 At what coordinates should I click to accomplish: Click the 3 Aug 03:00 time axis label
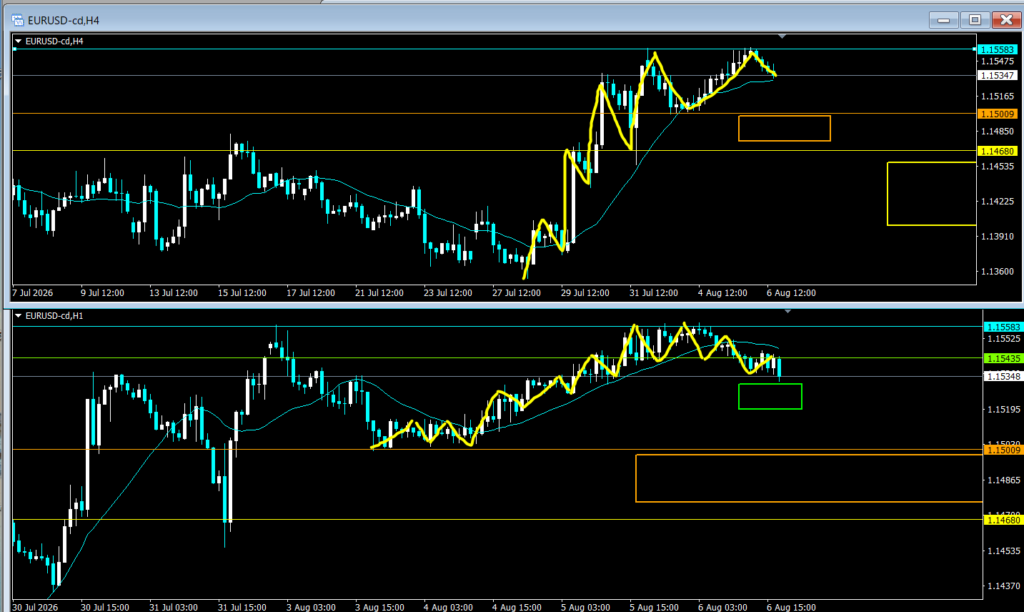(x=311, y=607)
